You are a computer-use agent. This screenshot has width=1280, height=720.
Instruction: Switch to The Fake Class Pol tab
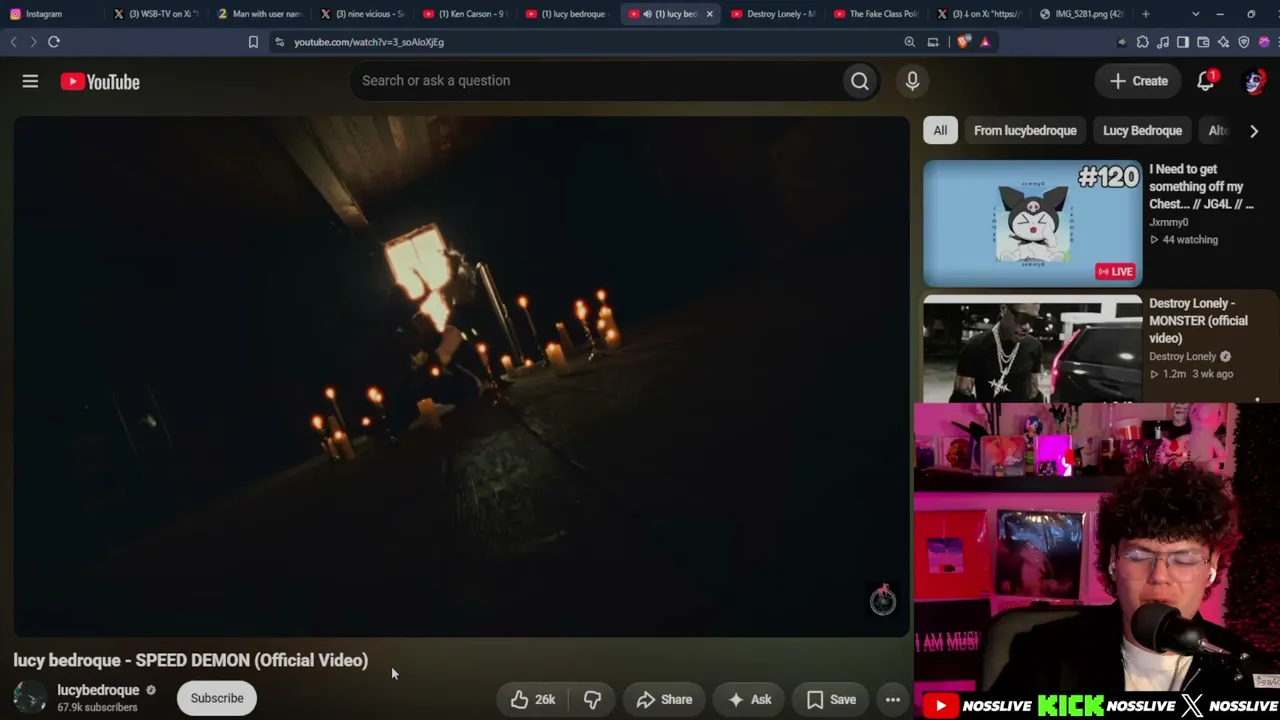pos(877,14)
